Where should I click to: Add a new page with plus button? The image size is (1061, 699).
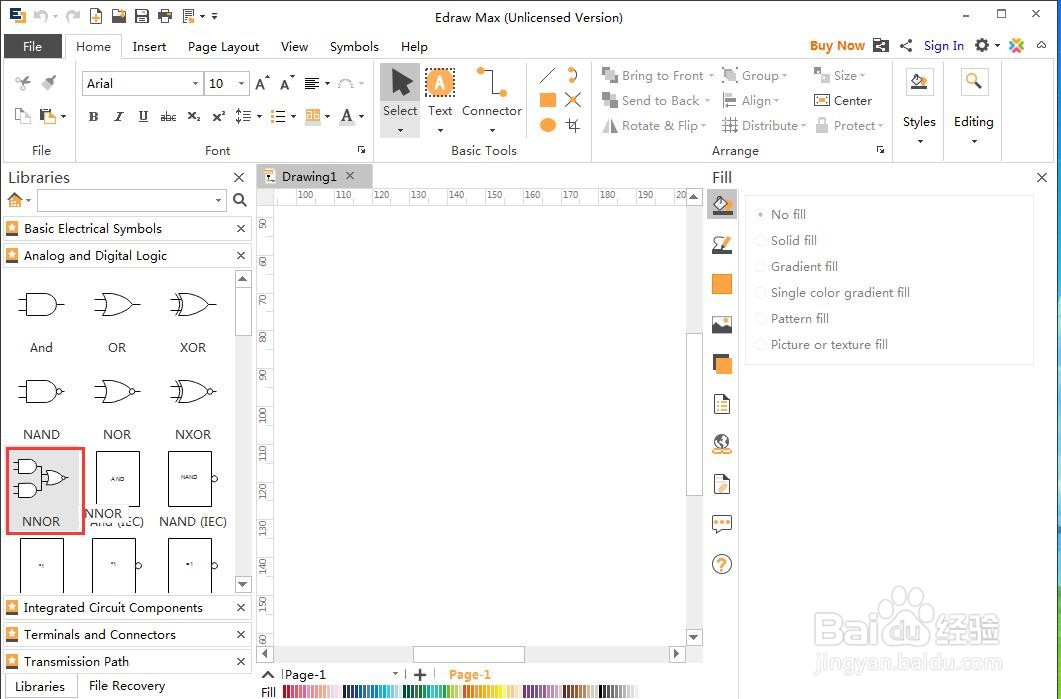(420, 674)
